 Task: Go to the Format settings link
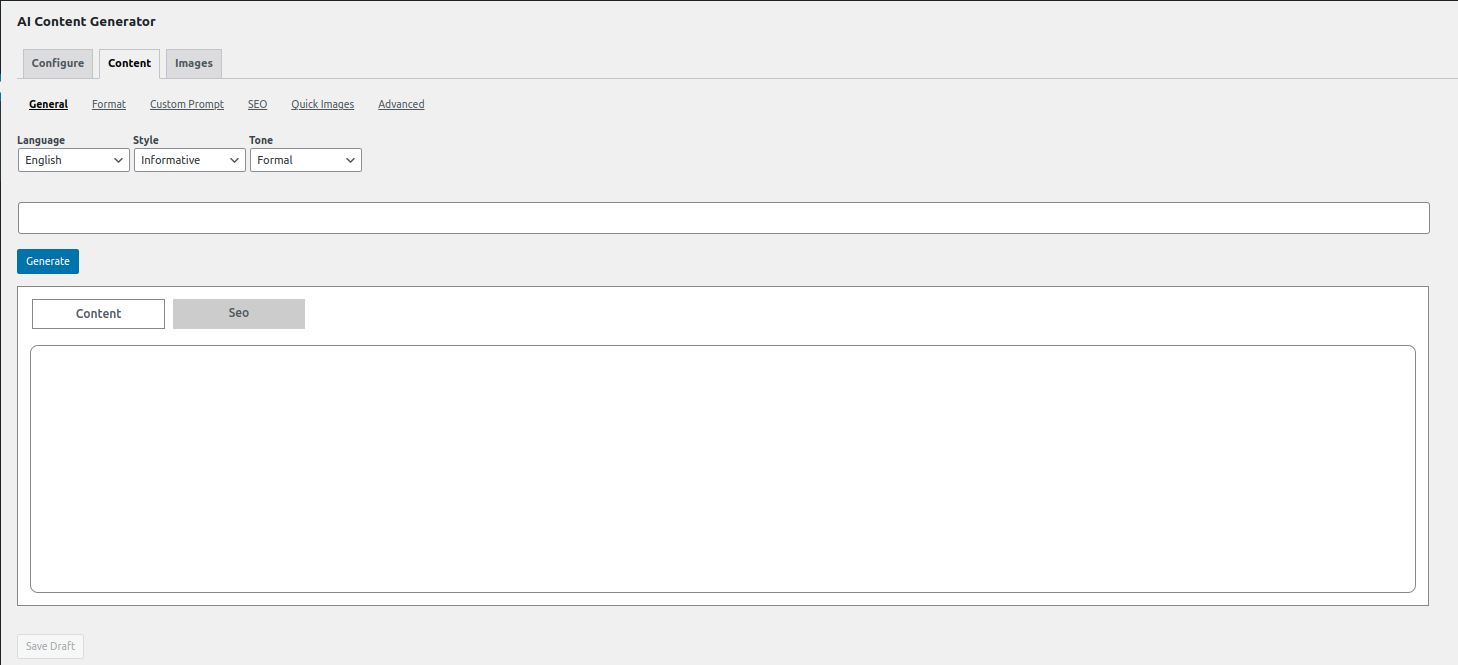pos(109,104)
